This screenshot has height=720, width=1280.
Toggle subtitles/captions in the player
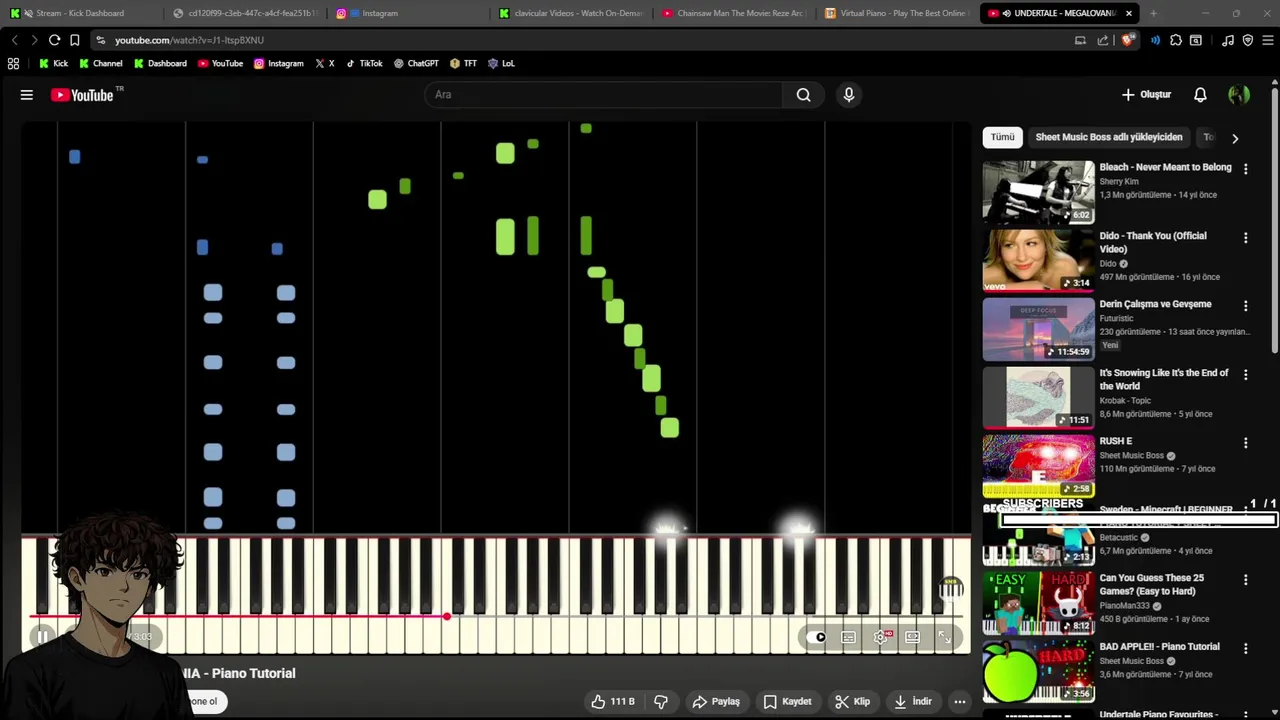[x=848, y=637]
